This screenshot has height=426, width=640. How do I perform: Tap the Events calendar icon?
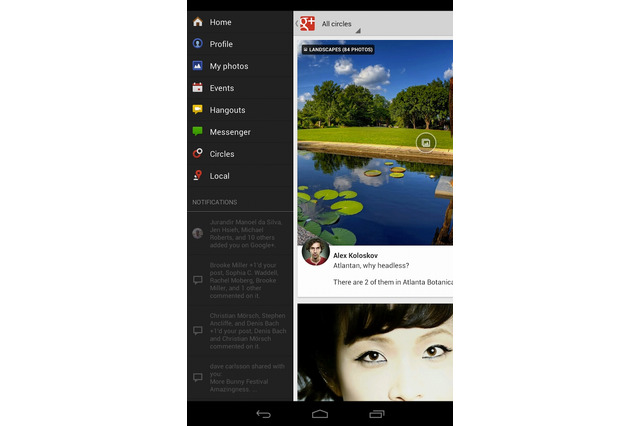click(198, 87)
